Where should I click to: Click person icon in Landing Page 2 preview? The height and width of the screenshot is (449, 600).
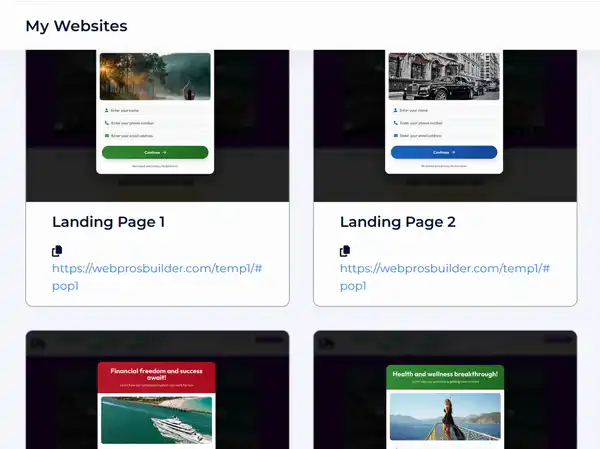[395, 110]
